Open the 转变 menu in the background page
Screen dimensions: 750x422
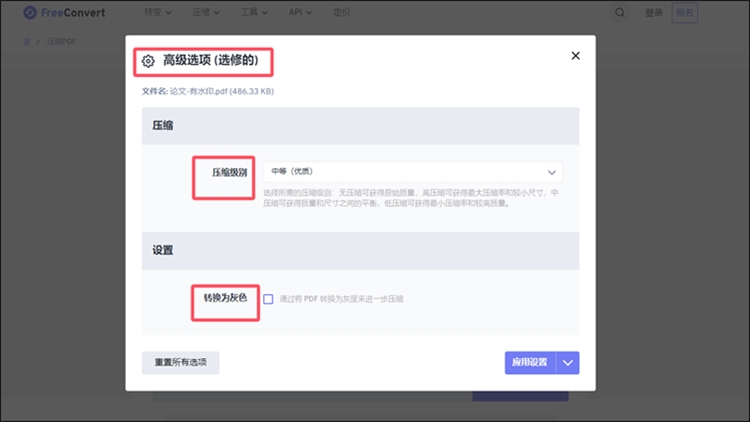(x=157, y=12)
